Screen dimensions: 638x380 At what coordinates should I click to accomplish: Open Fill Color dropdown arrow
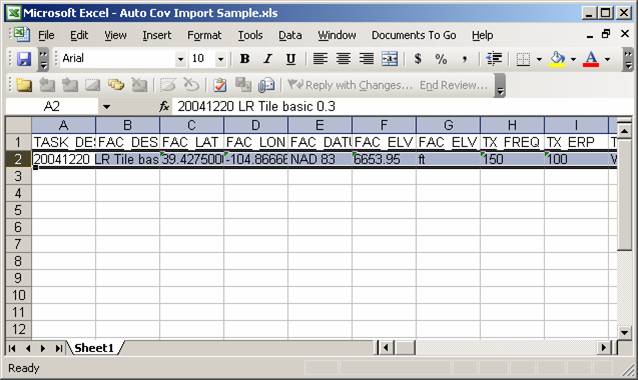[573, 59]
